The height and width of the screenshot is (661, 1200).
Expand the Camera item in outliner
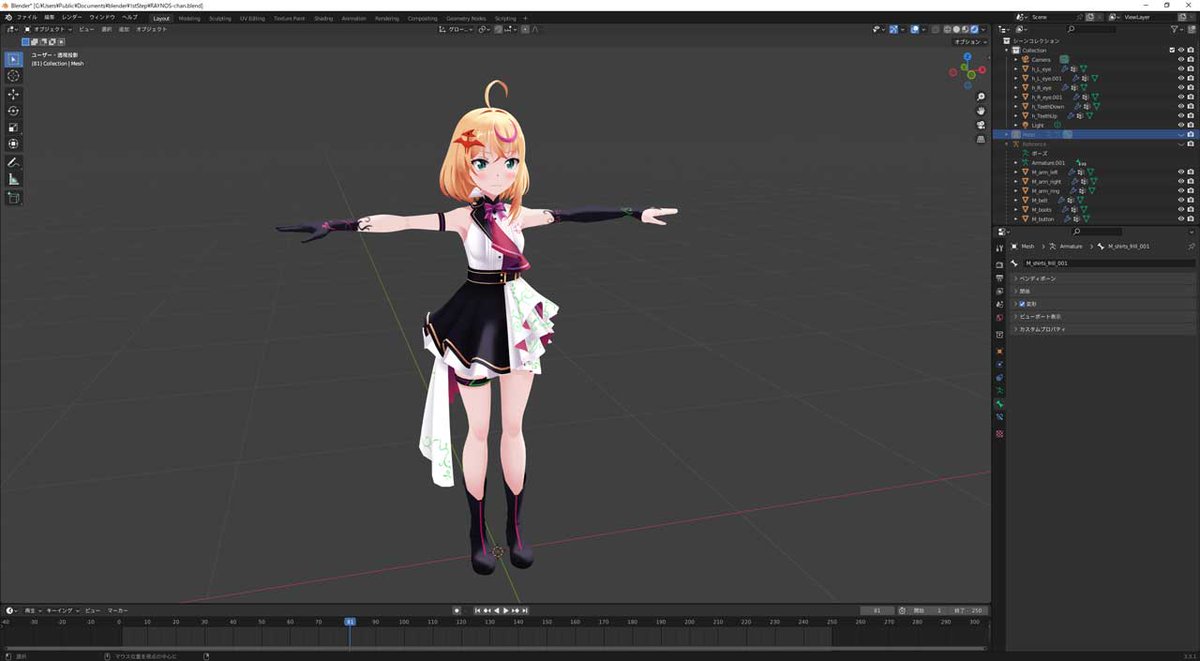(x=1016, y=59)
